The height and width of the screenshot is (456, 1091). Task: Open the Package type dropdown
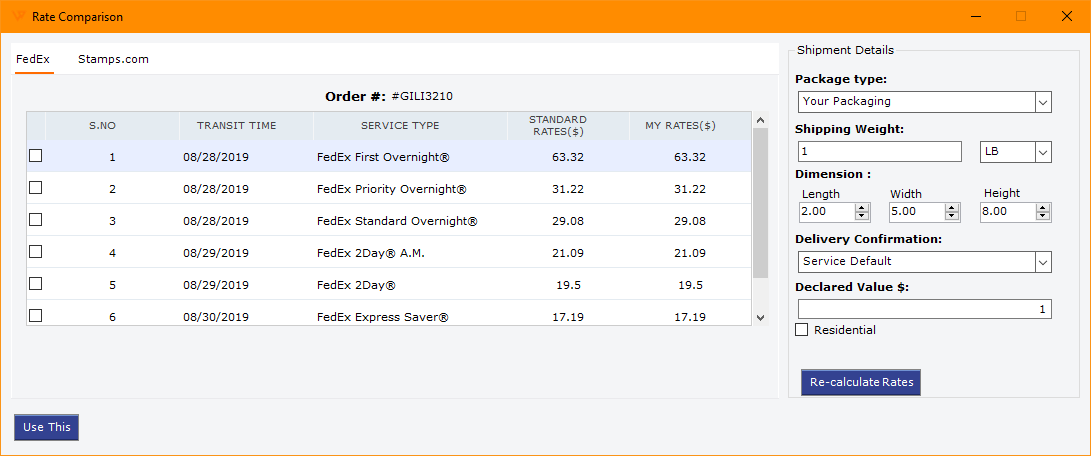click(x=1043, y=102)
